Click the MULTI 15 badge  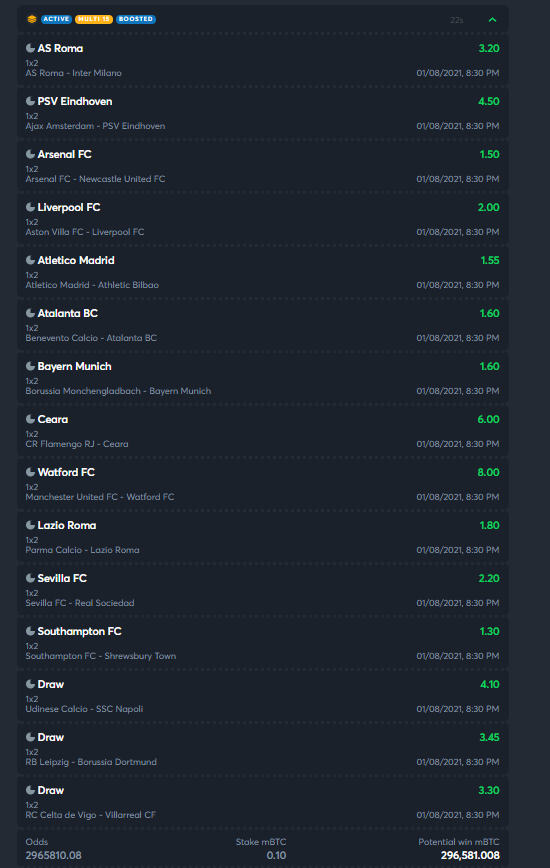pyautogui.click(x=94, y=19)
